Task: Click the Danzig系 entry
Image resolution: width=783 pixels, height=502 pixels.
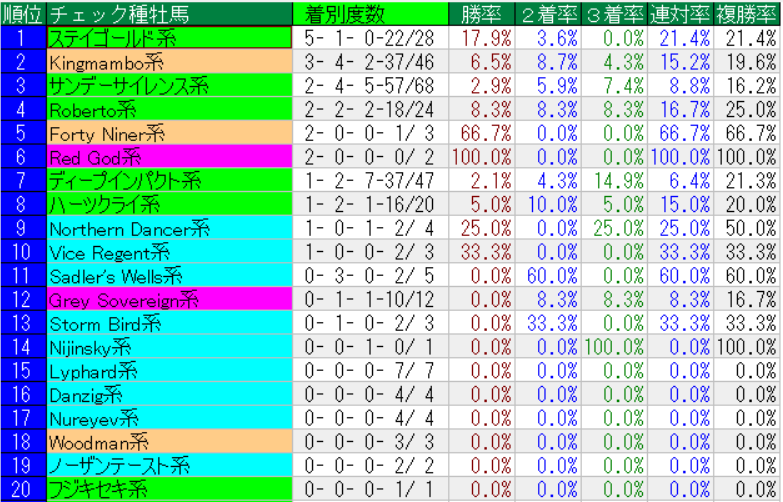Action: coord(169,394)
